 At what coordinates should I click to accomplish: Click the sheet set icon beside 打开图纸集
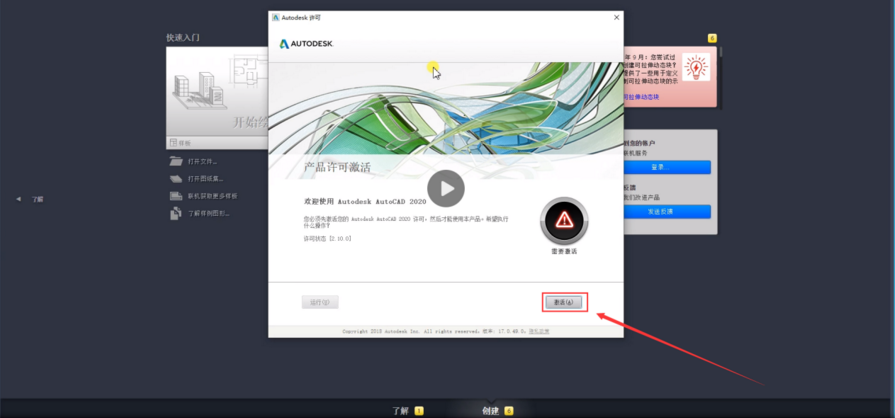[176, 179]
